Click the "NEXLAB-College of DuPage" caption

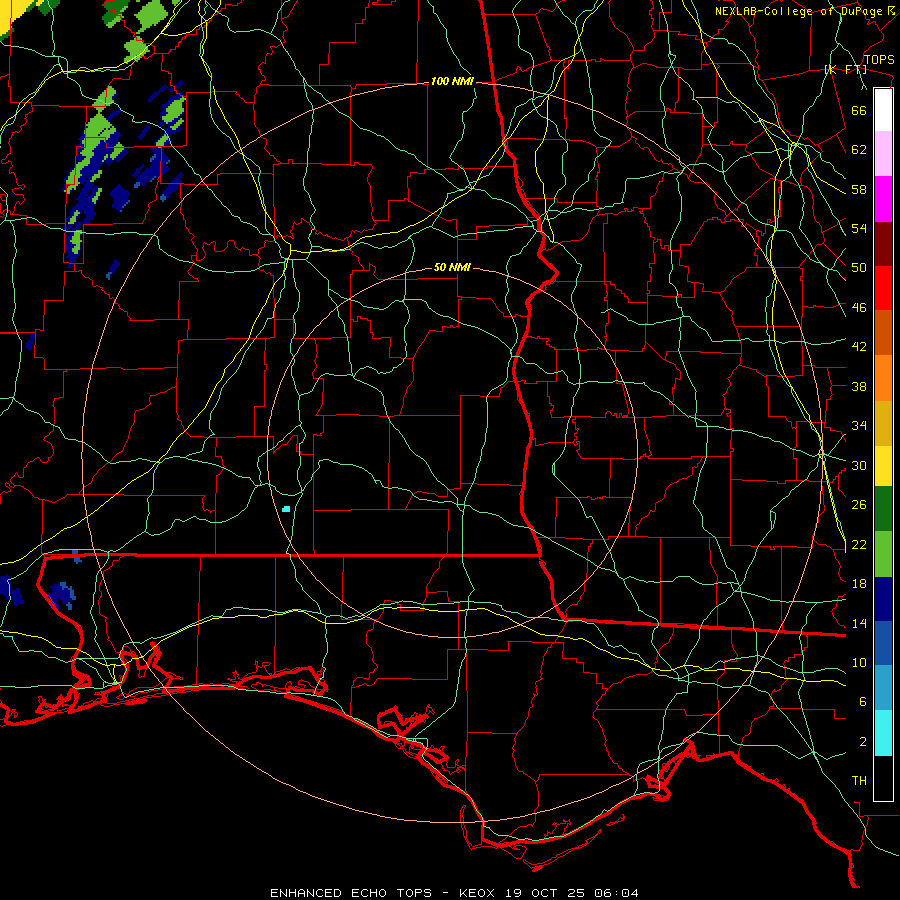(798, 11)
